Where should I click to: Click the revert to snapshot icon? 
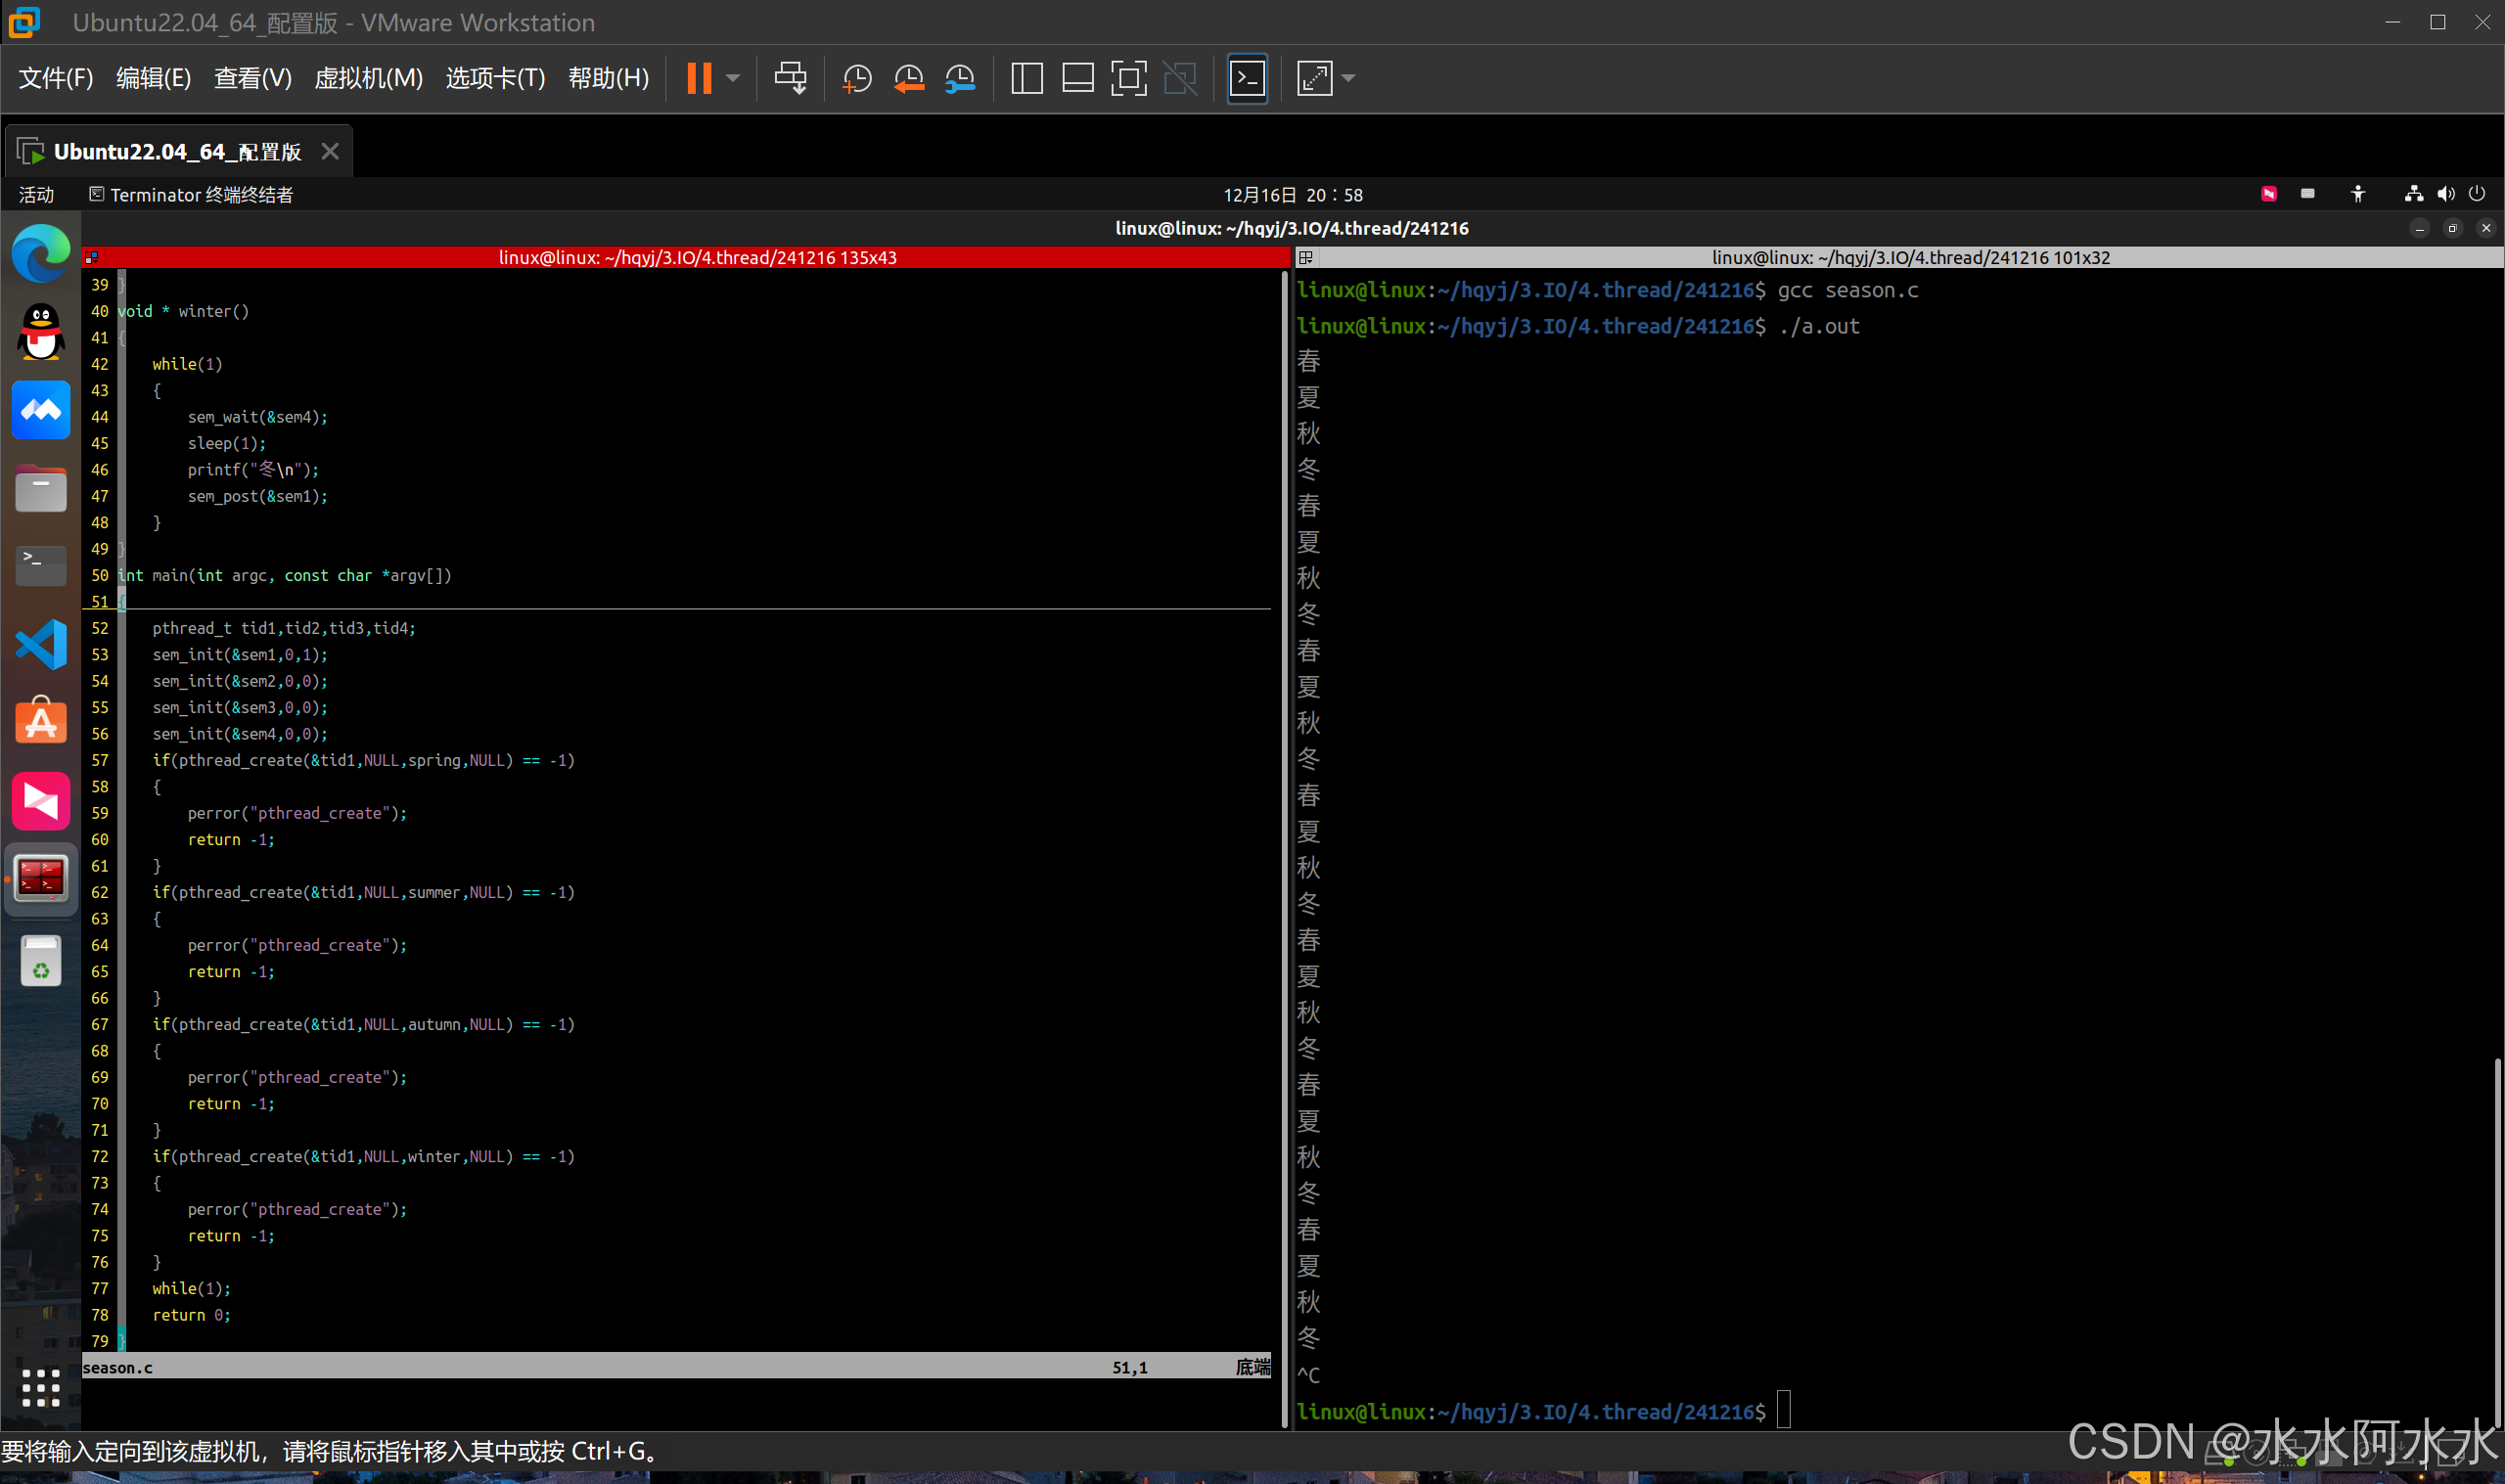tap(908, 79)
